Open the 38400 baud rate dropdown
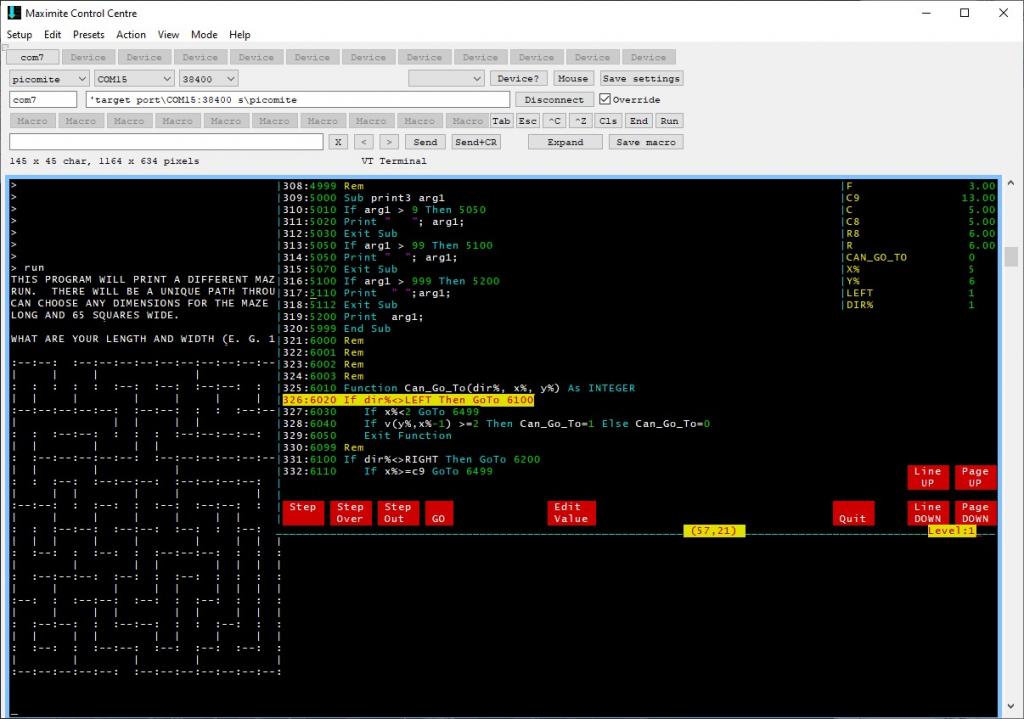This screenshot has height=719, width=1024. click(208, 78)
